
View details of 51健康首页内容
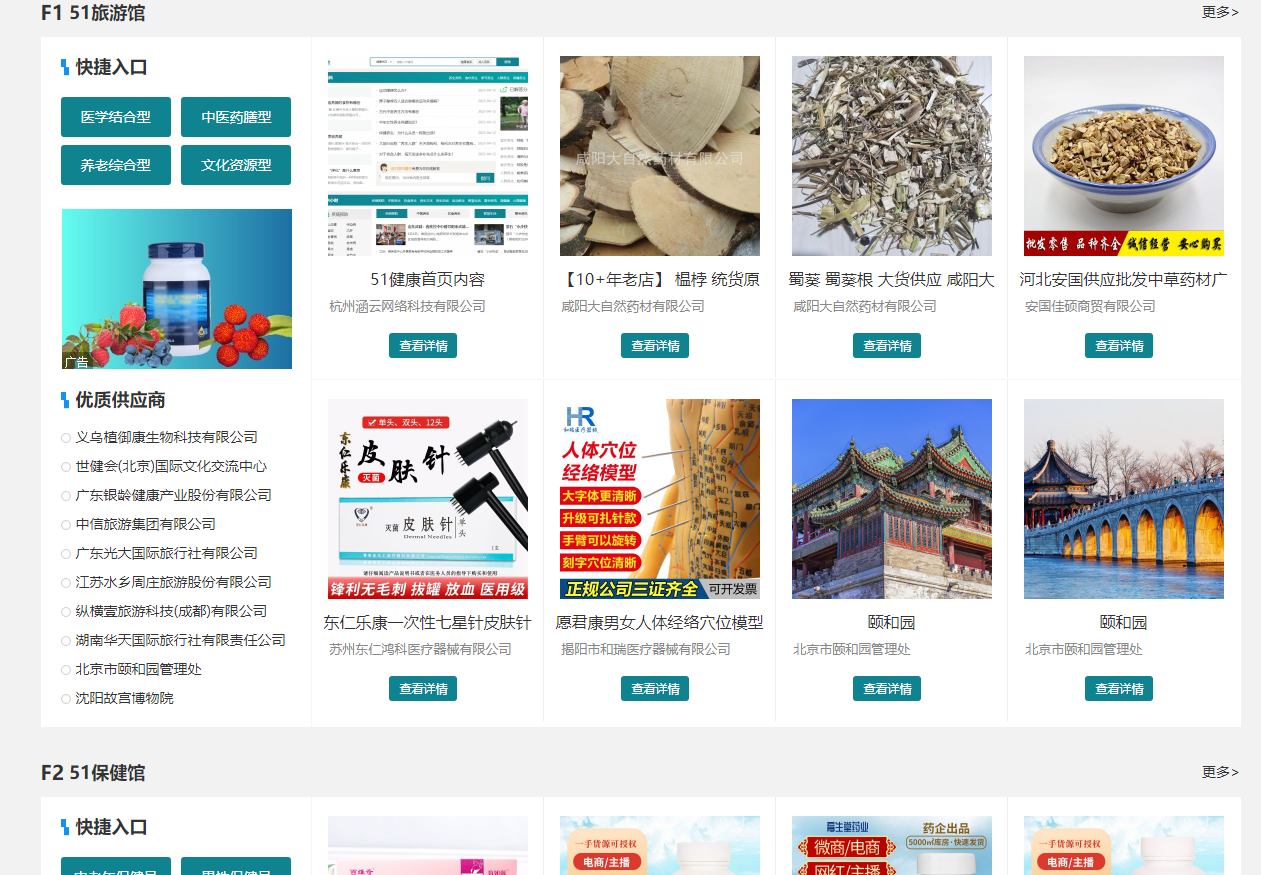[423, 346]
